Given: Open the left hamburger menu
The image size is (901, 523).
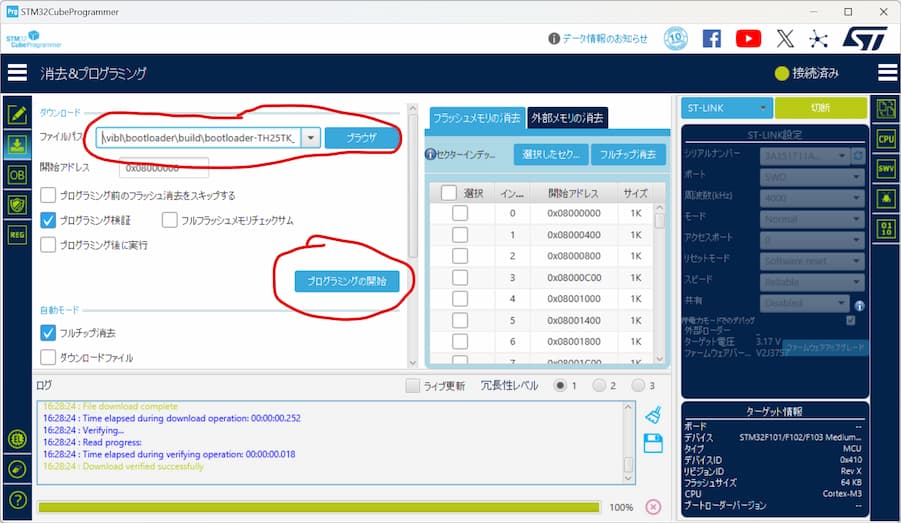Looking at the screenshot, I should (17, 73).
